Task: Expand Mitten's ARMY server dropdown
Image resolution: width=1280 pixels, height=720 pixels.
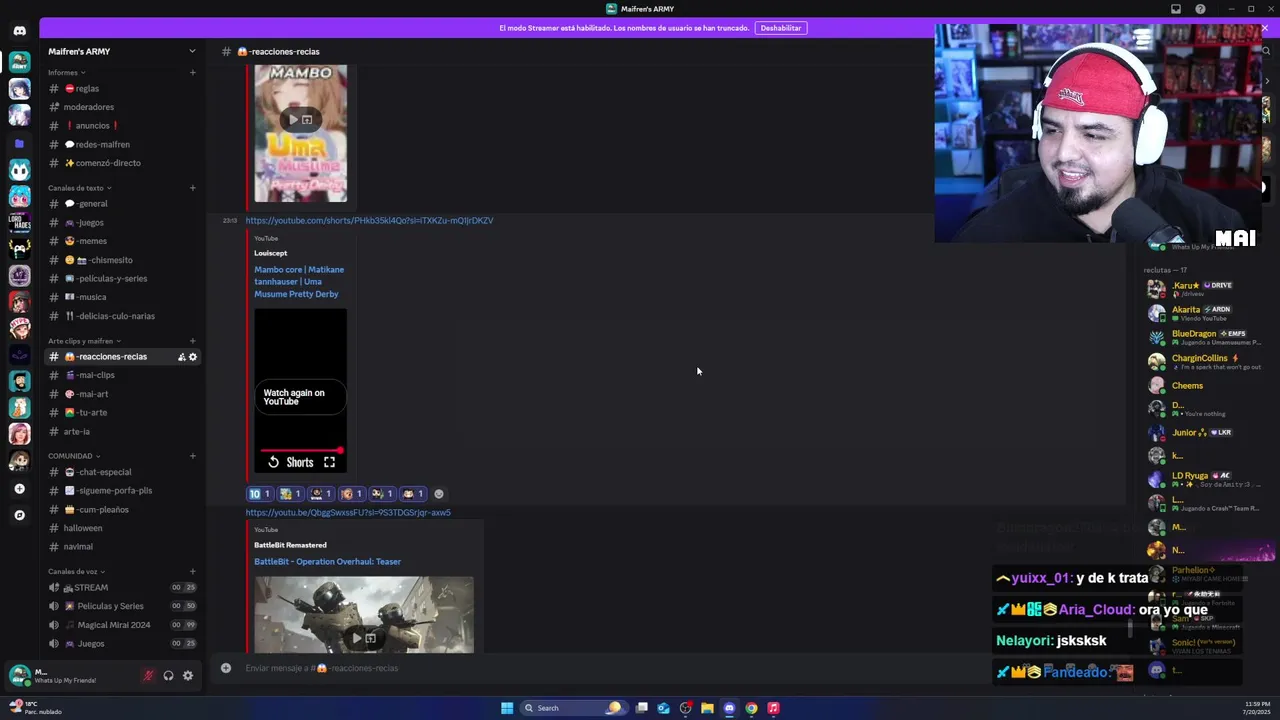Action: (192, 51)
